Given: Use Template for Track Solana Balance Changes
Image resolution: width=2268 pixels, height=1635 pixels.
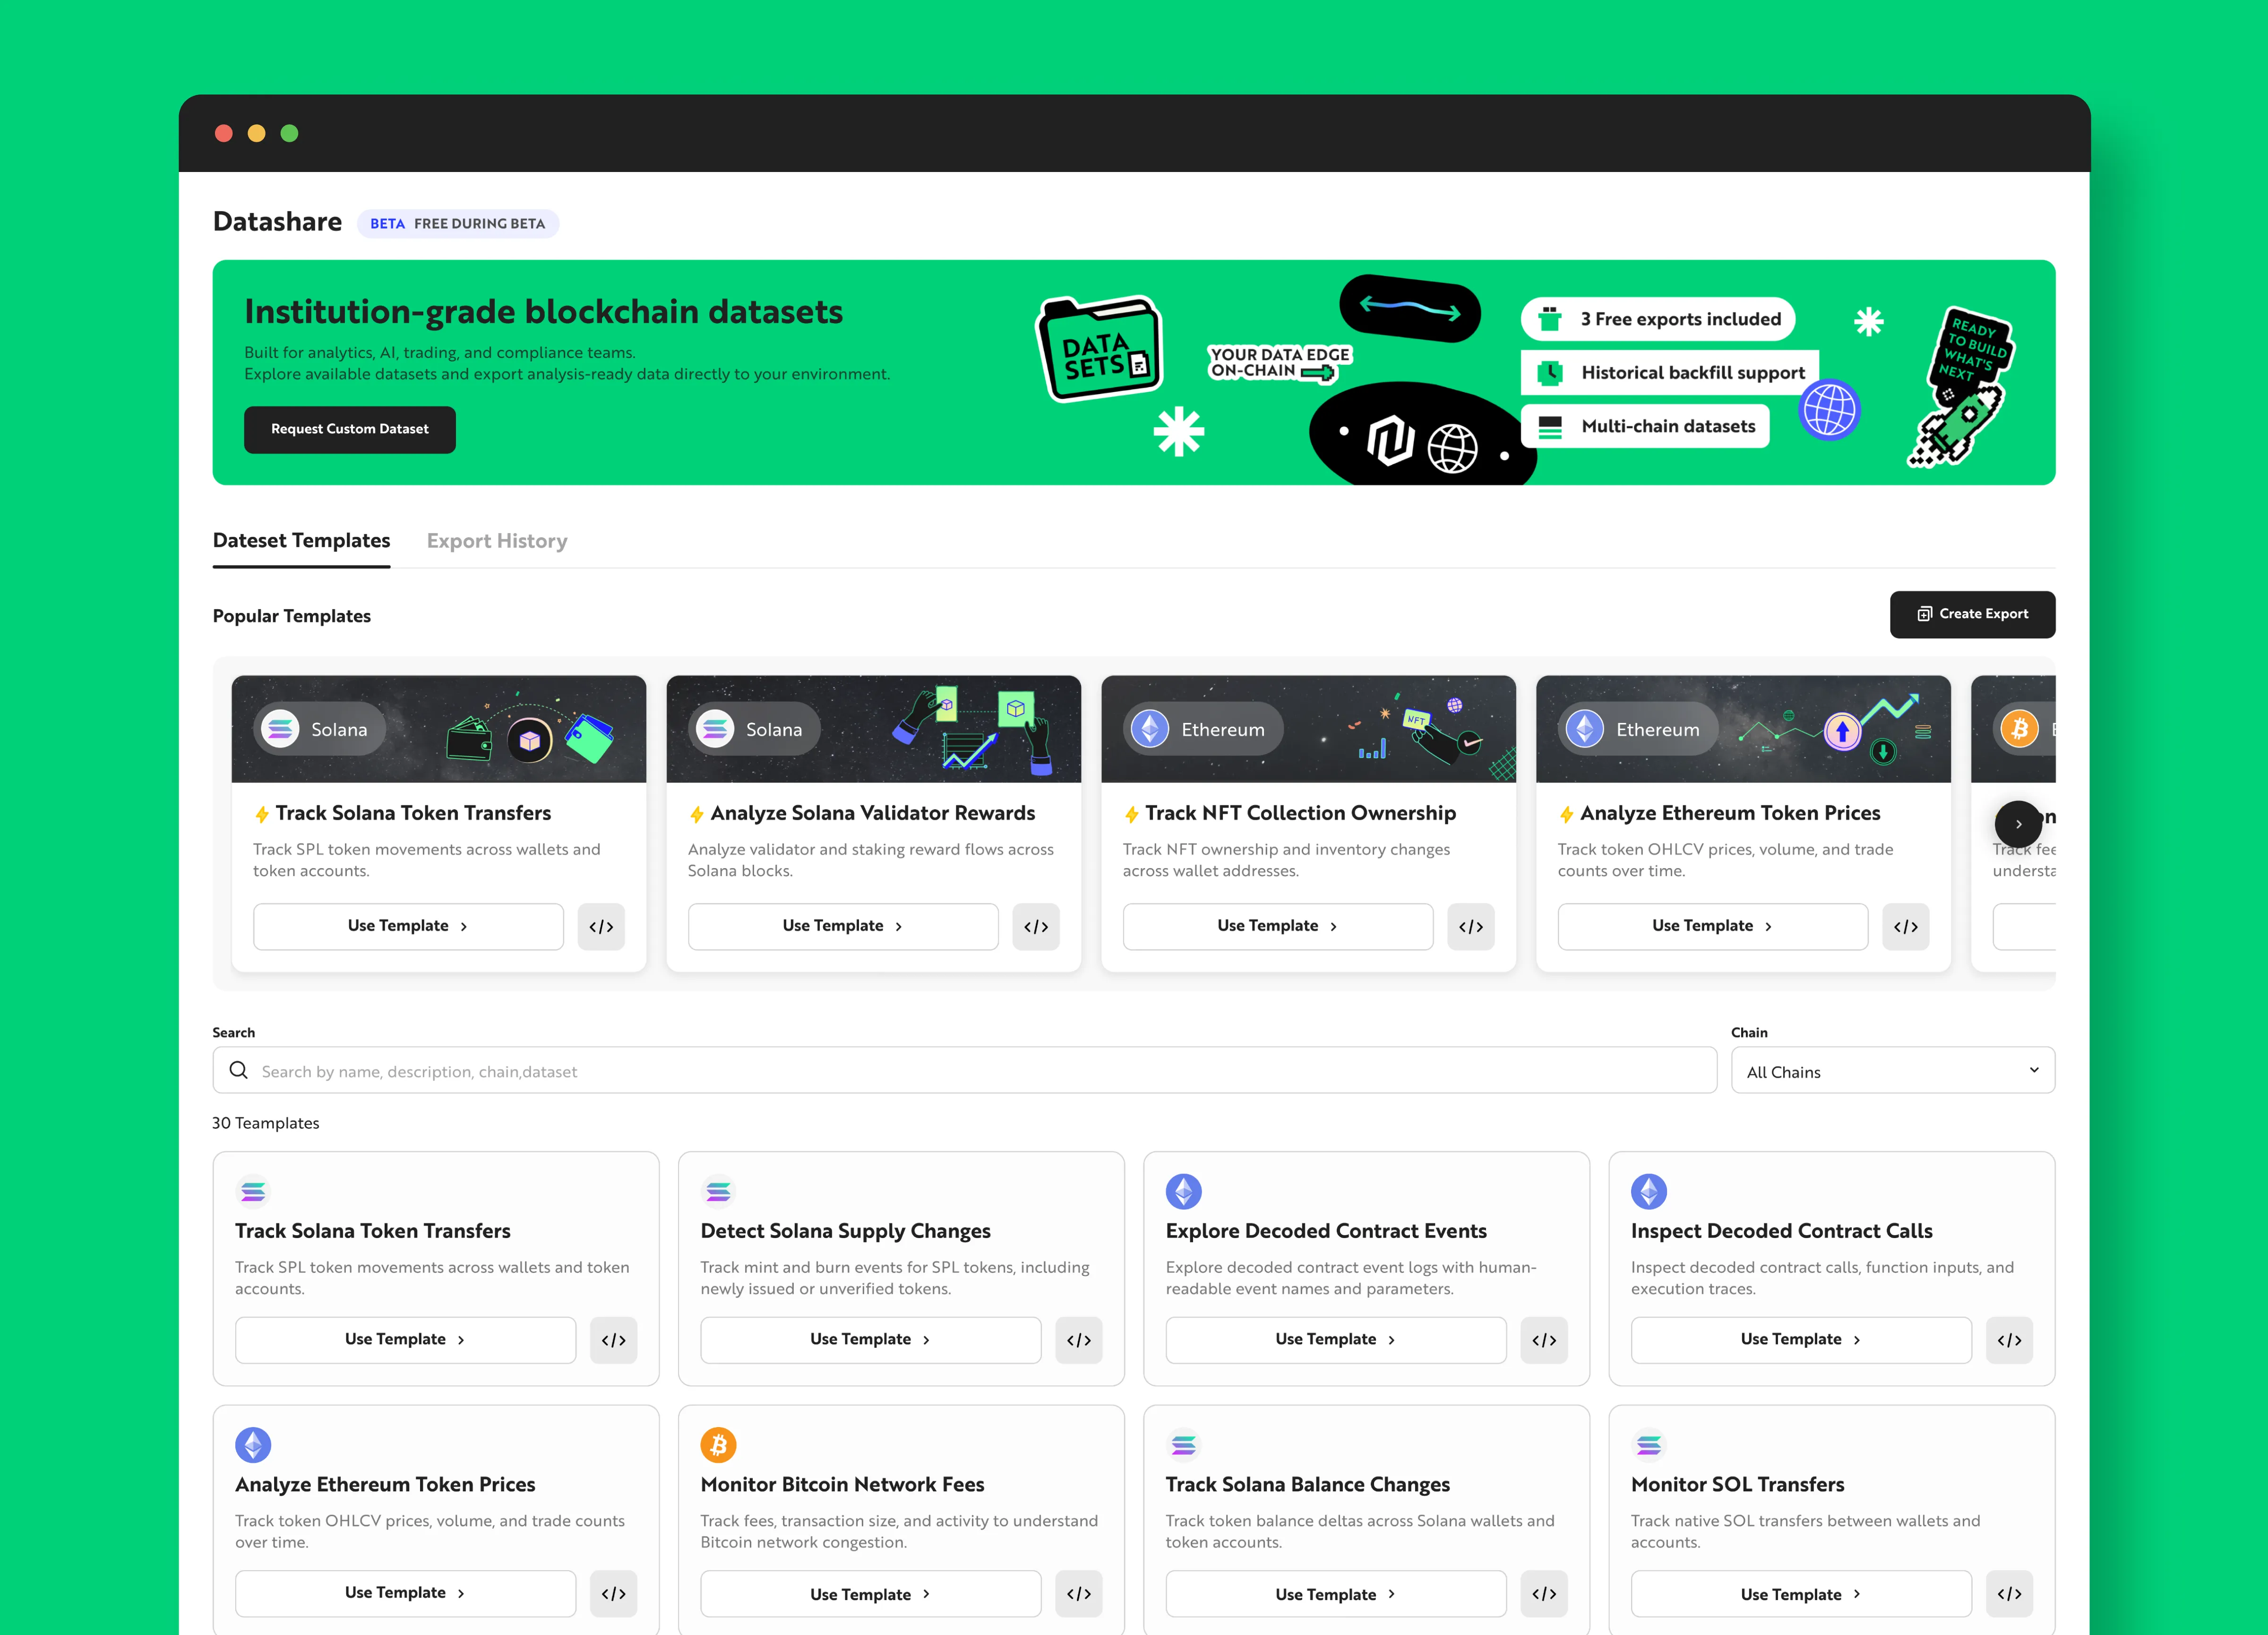Looking at the screenshot, I should (x=1336, y=1594).
